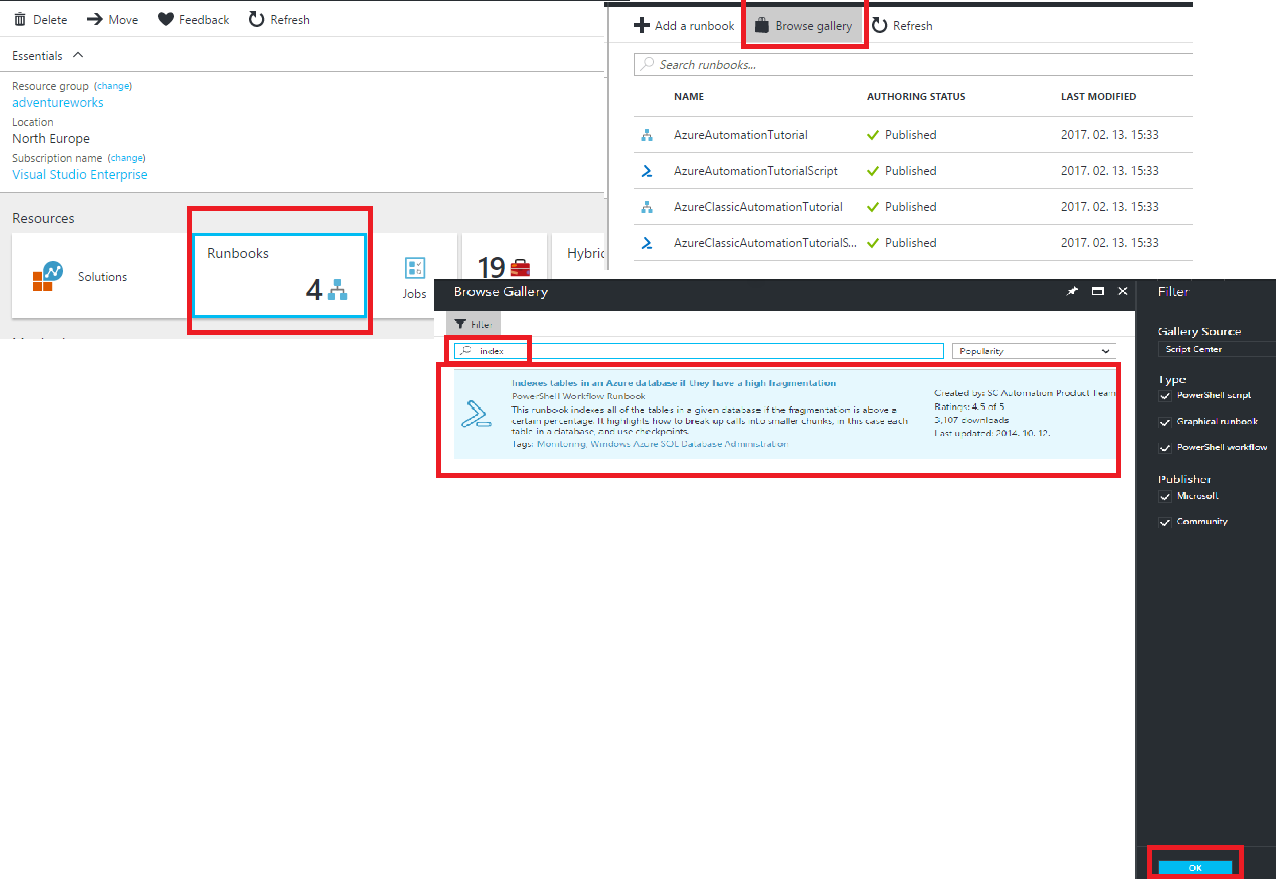Click the gallery search field containing index

[x=698, y=351]
